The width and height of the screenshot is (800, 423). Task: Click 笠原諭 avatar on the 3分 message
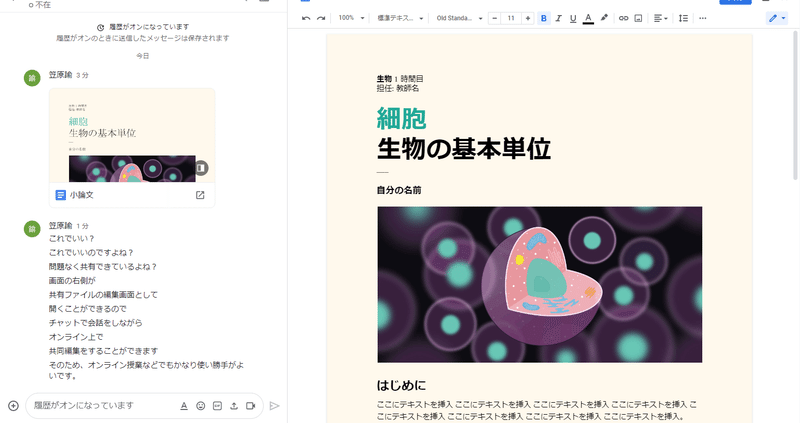(x=32, y=78)
